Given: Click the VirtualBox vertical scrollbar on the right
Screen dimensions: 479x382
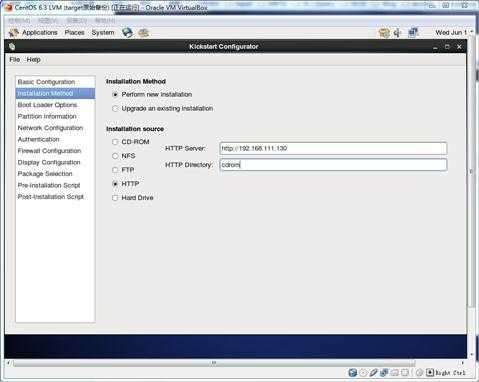Looking at the screenshot, I should coord(471,172).
